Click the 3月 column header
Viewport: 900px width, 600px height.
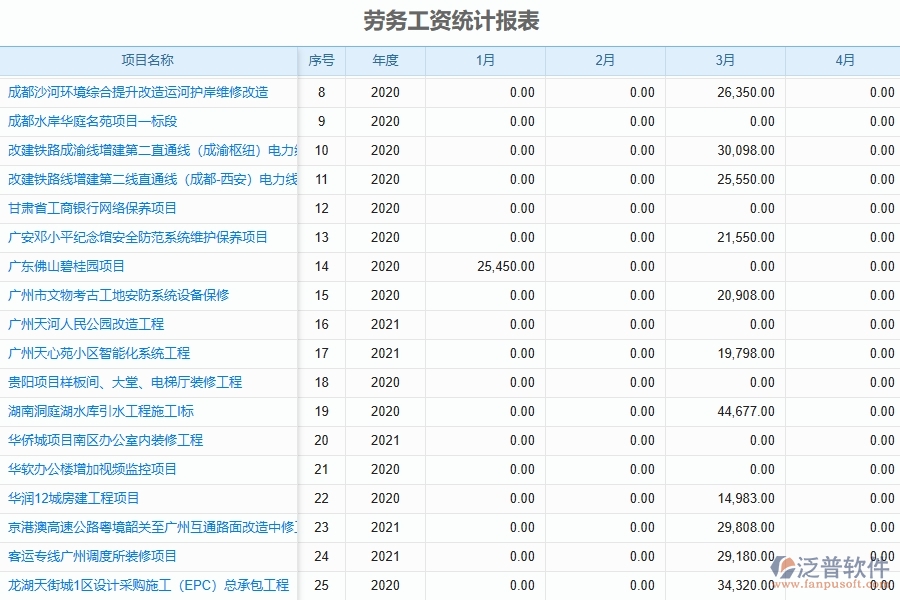point(725,60)
